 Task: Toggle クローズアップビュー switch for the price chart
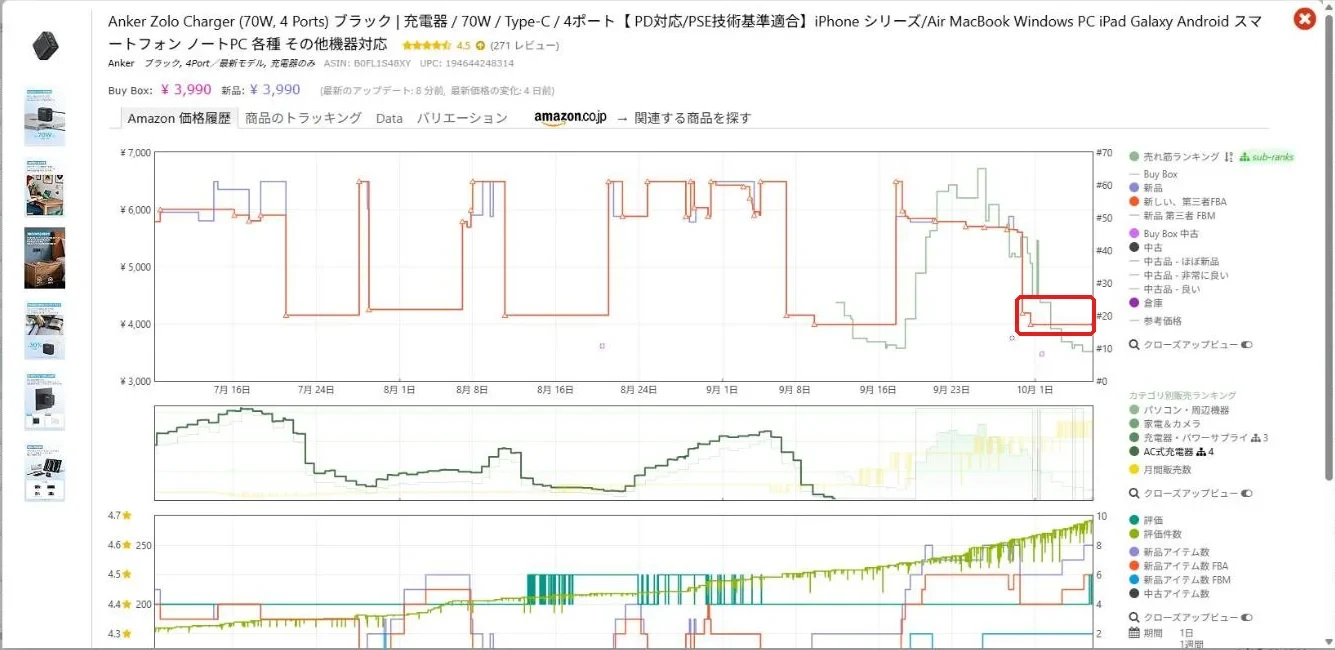click(x=1246, y=345)
